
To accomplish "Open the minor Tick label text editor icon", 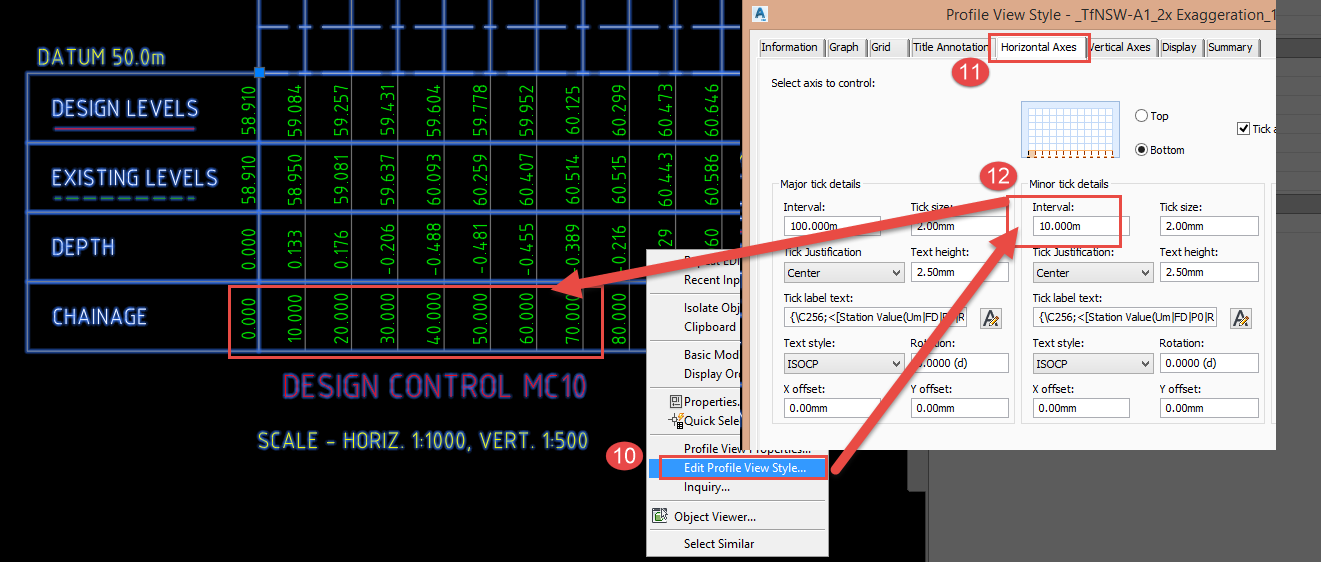I will point(1241,318).
